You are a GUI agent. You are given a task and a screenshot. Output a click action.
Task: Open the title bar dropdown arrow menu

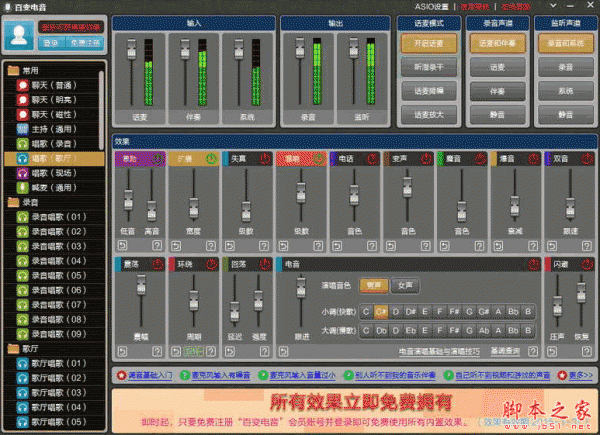pos(553,6)
